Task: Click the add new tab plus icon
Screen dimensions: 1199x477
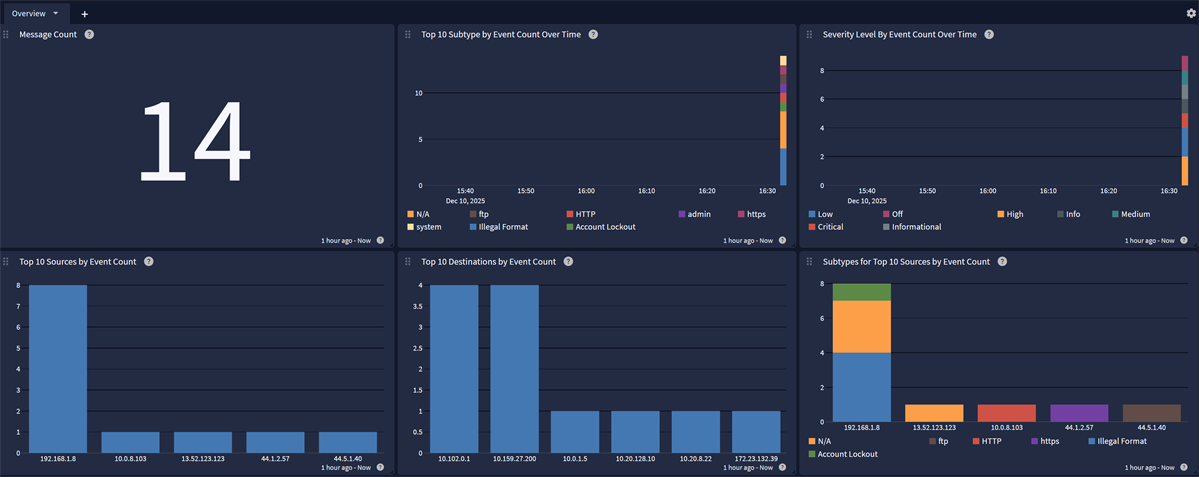Action: (x=85, y=14)
